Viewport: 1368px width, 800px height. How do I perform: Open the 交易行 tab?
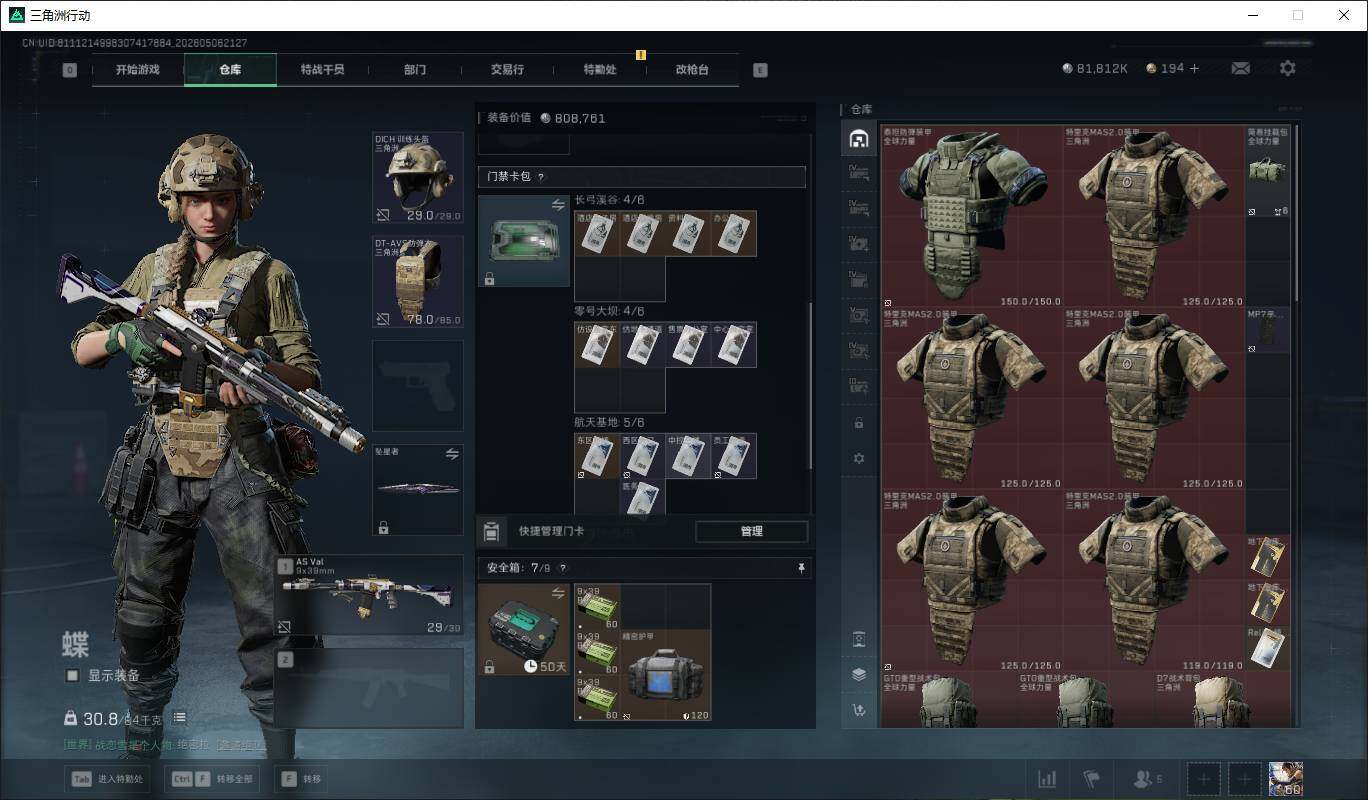(507, 70)
